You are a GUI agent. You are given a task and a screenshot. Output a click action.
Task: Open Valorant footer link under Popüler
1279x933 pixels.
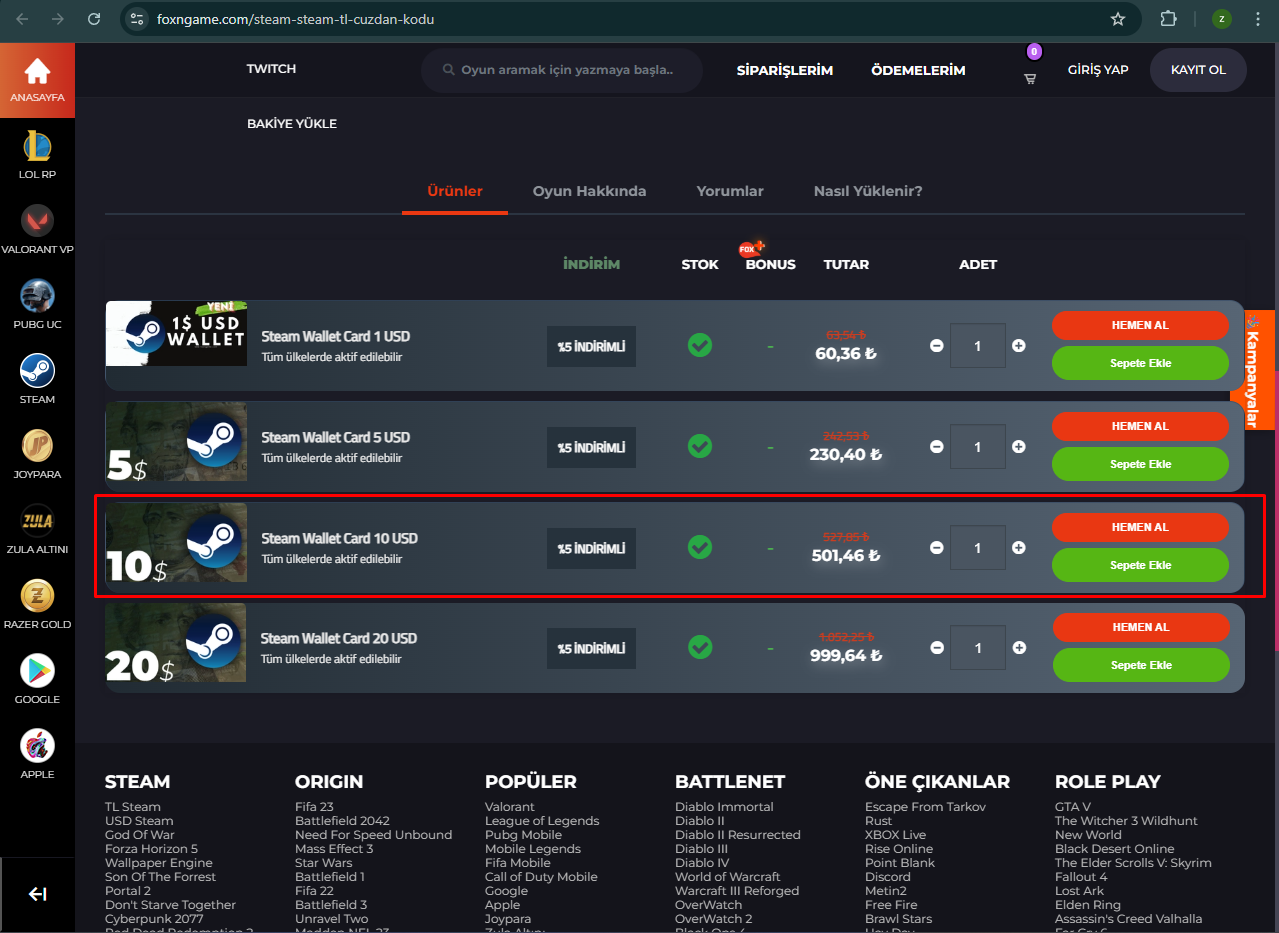click(x=510, y=807)
